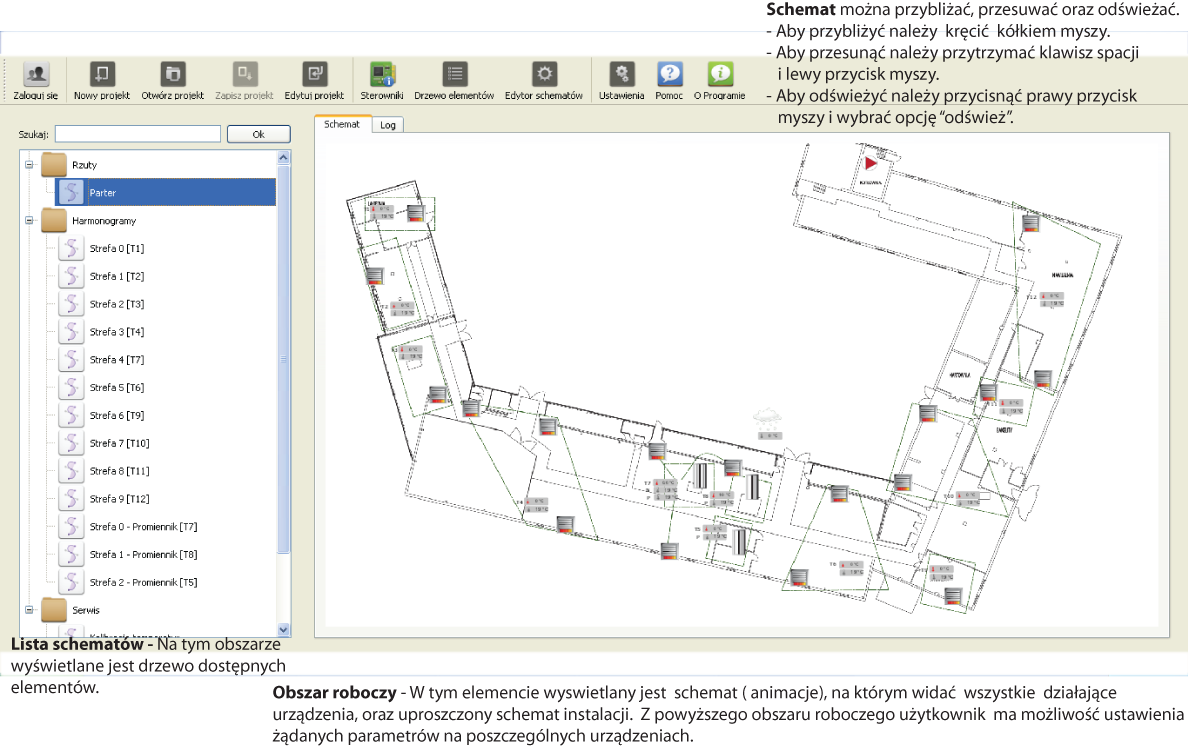This screenshot has height=746, width=1188.
Task: Click tree scrollbar down arrow
Action: click(283, 629)
